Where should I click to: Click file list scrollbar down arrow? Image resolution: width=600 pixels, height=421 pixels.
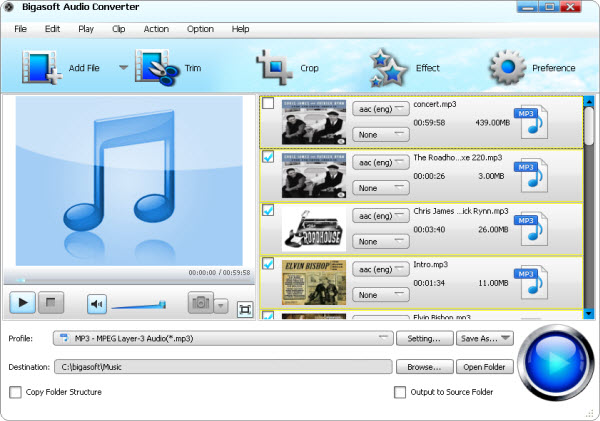coord(589,314)
